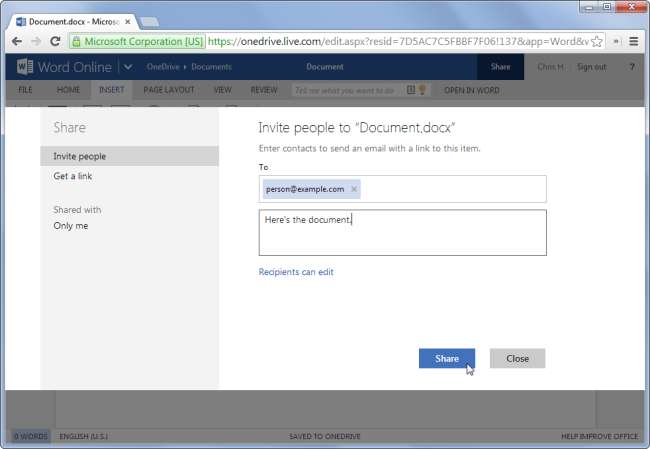Click the 0 WORDS status bar item

(31, 436)
